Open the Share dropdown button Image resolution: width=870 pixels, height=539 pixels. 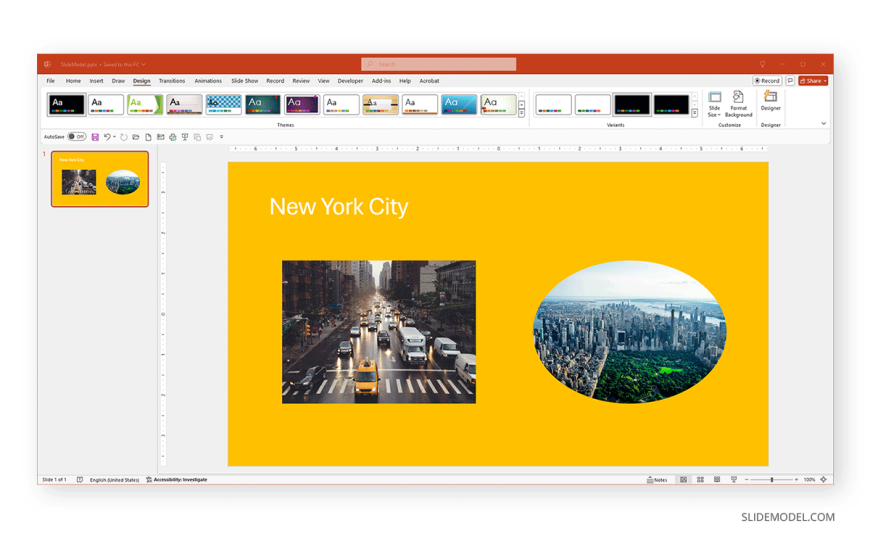(813, 81)
